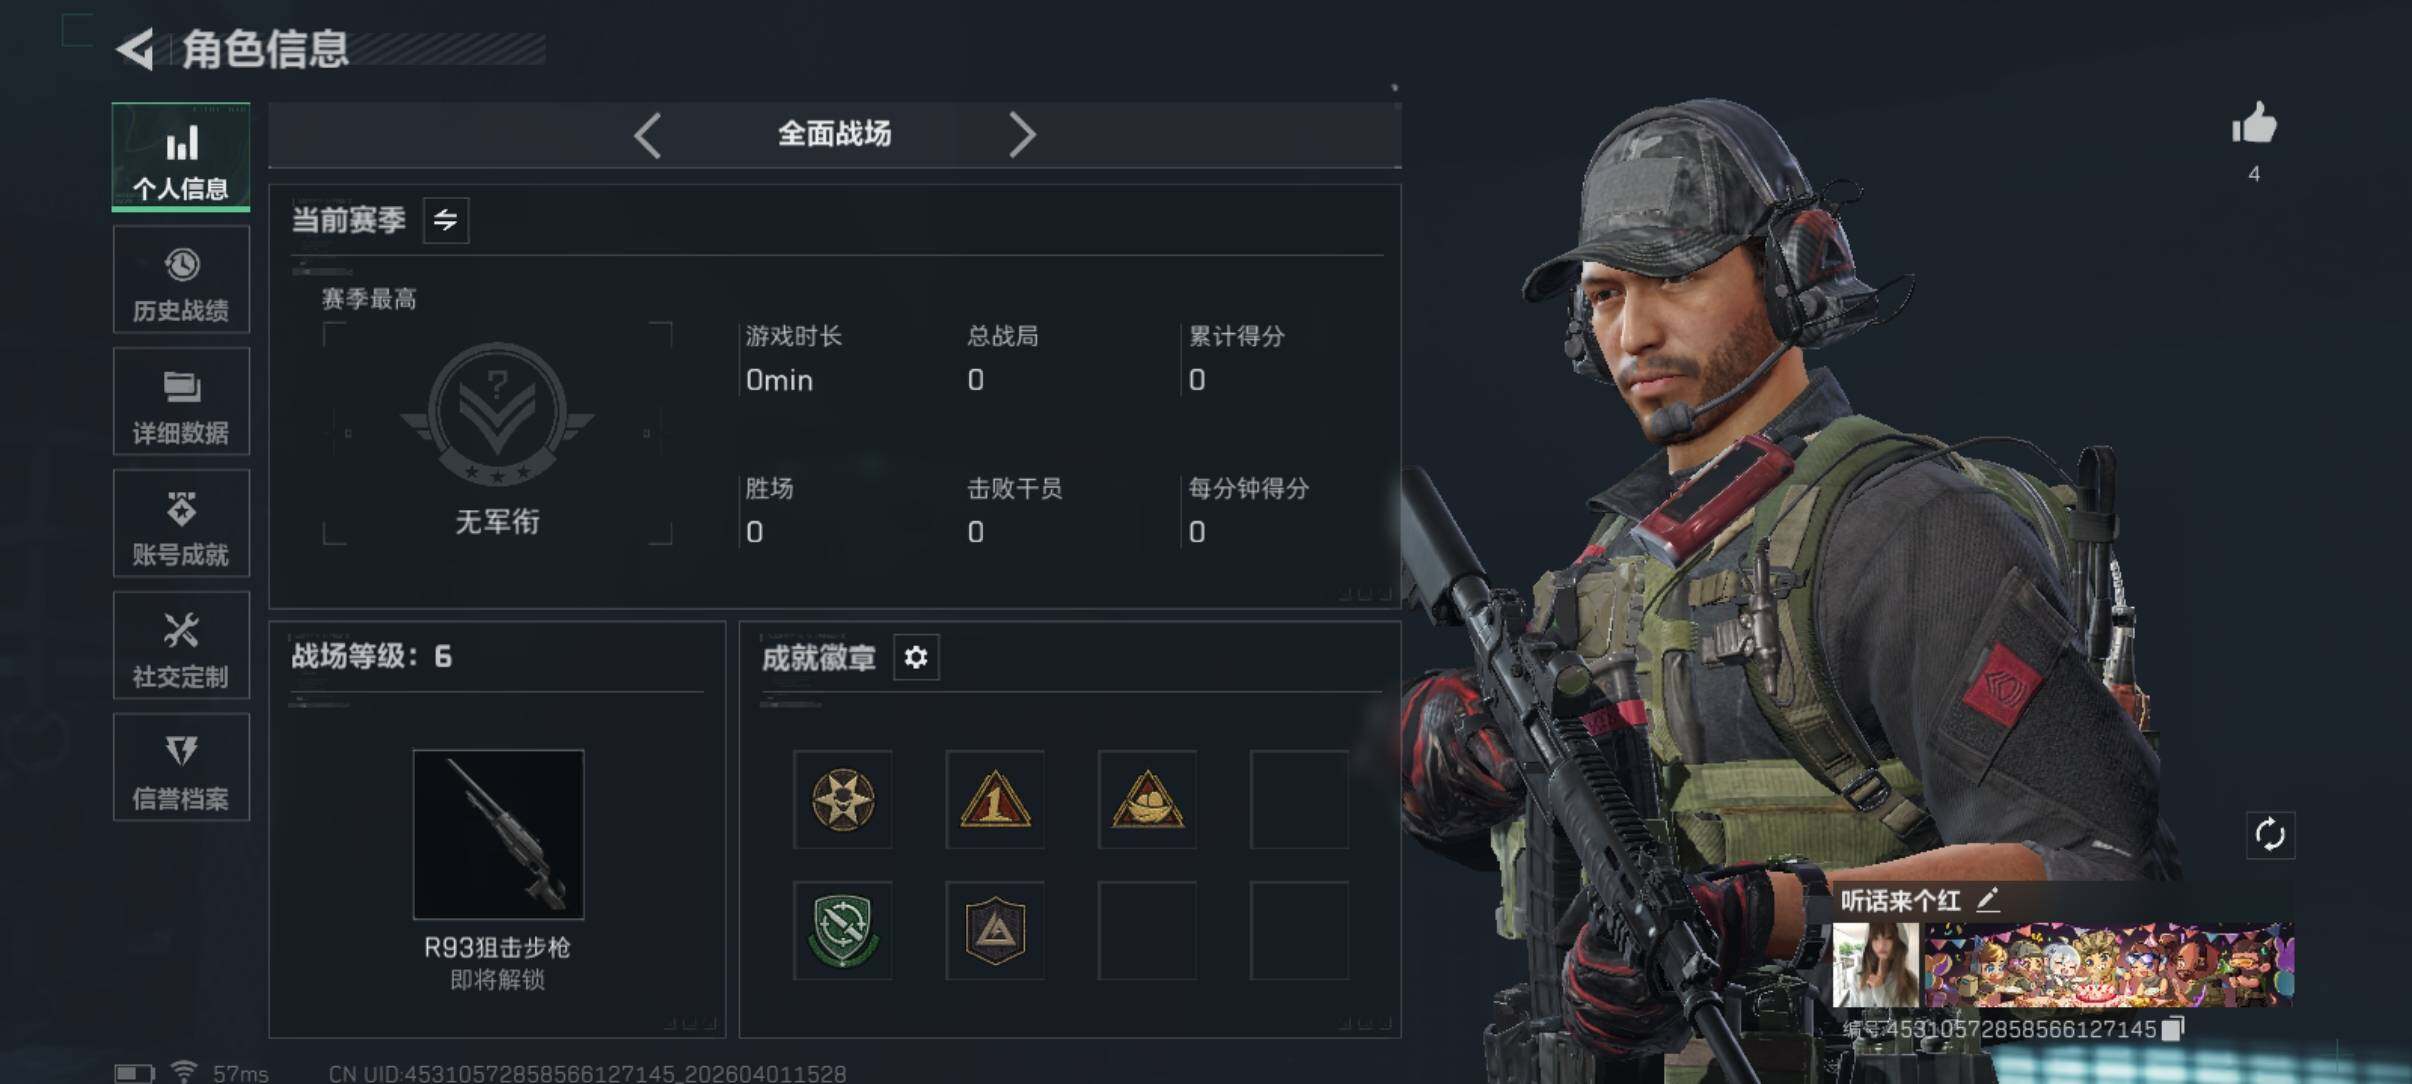2412x1084 pixels.
Task: Give a thumbs-up like to this profile
Action: tap(2254, 124)
